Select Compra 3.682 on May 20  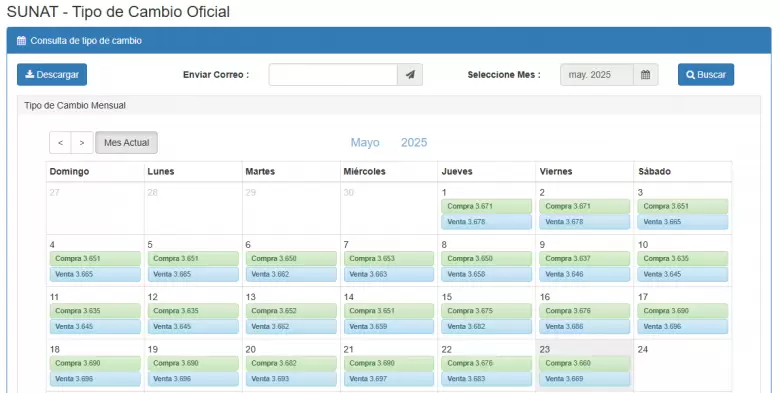click(291, 364)
